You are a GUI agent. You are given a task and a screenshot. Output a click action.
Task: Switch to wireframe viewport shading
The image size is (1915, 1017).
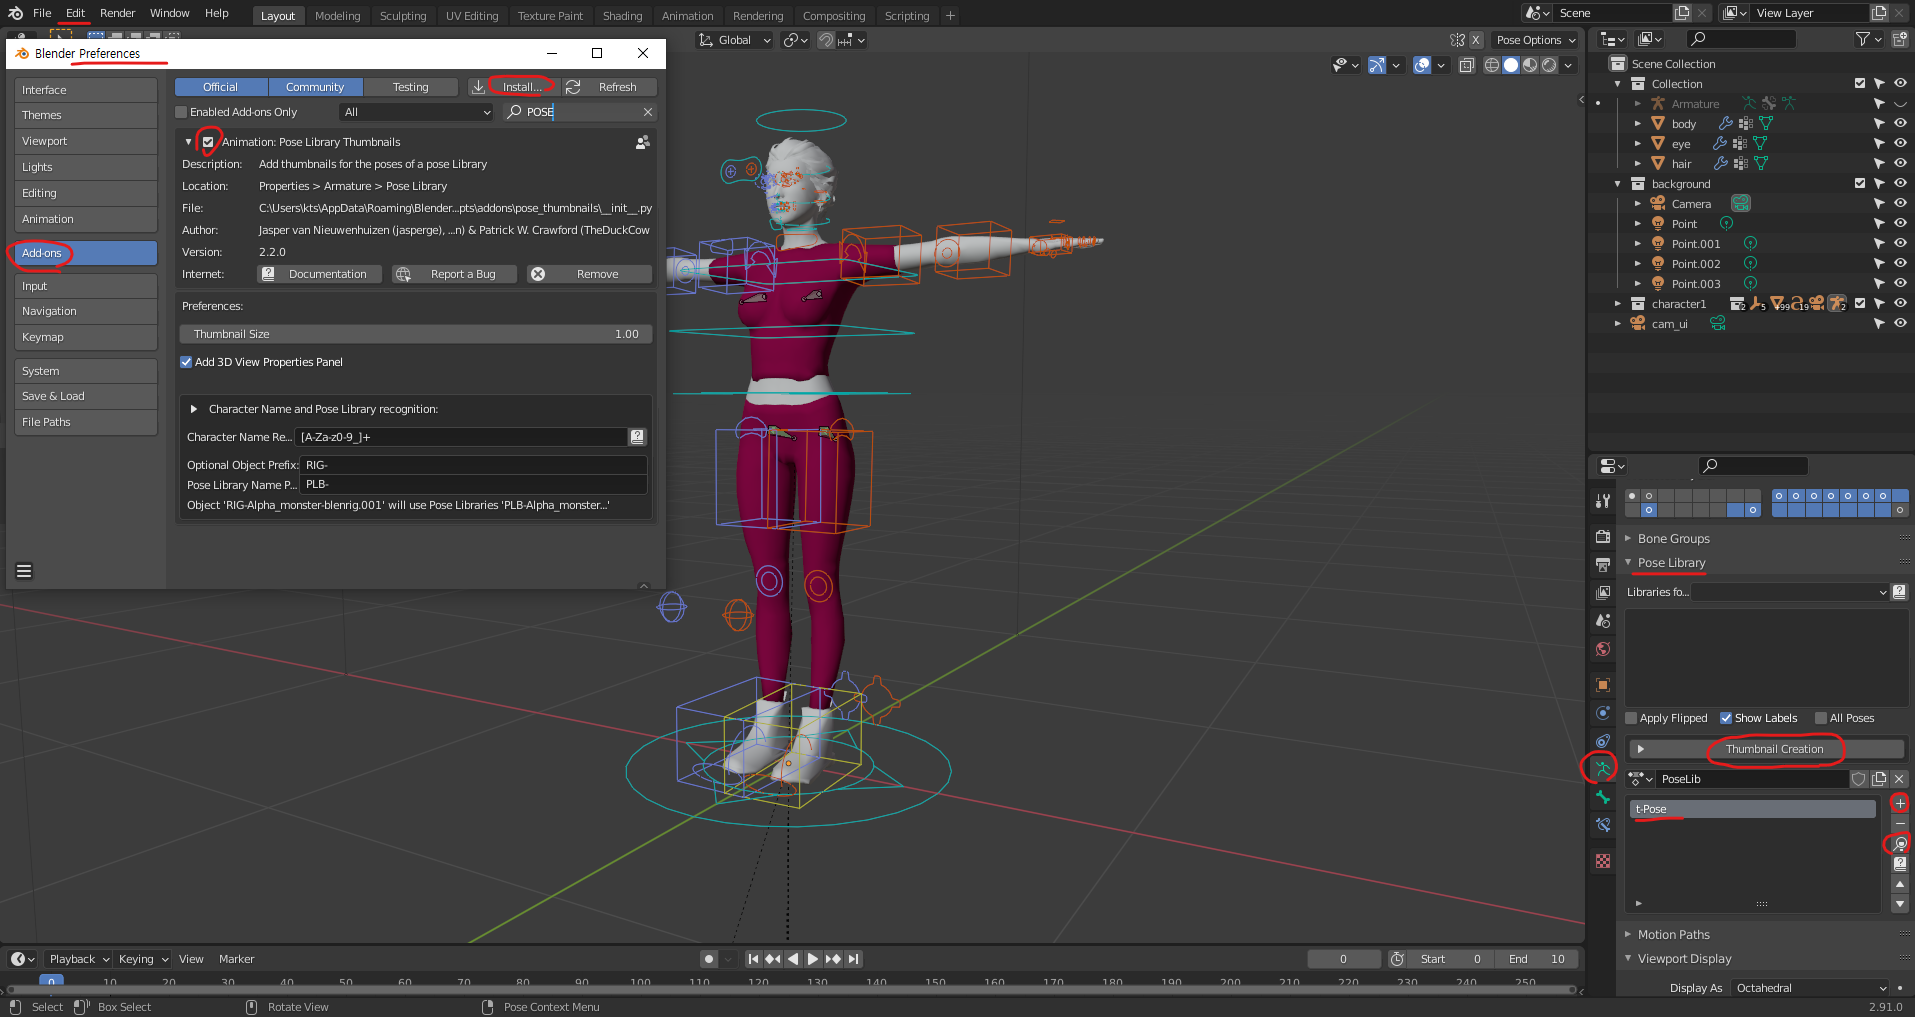point(1492,65)
